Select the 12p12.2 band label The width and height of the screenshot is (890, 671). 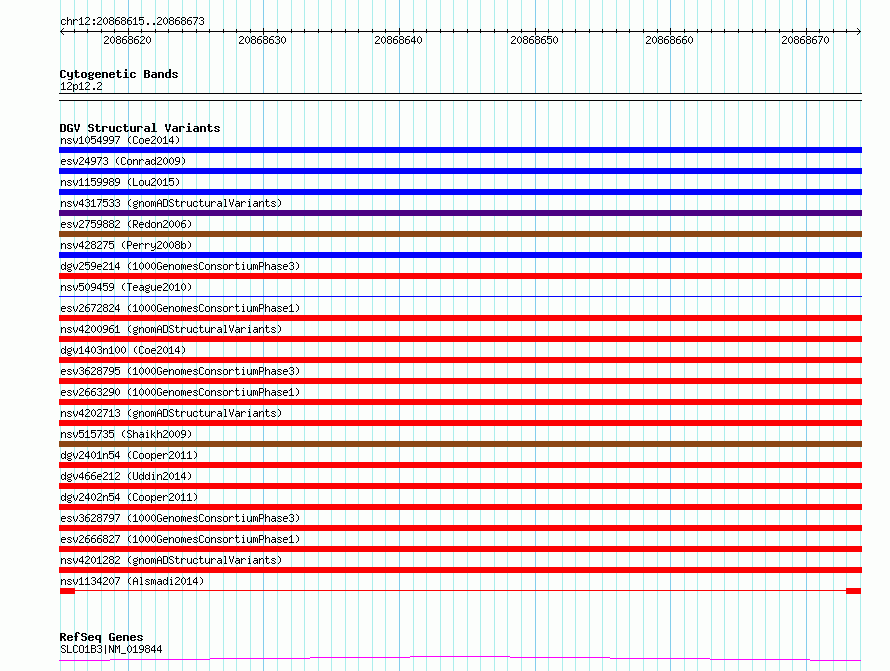pyautogui.click(x=81, y=86)
